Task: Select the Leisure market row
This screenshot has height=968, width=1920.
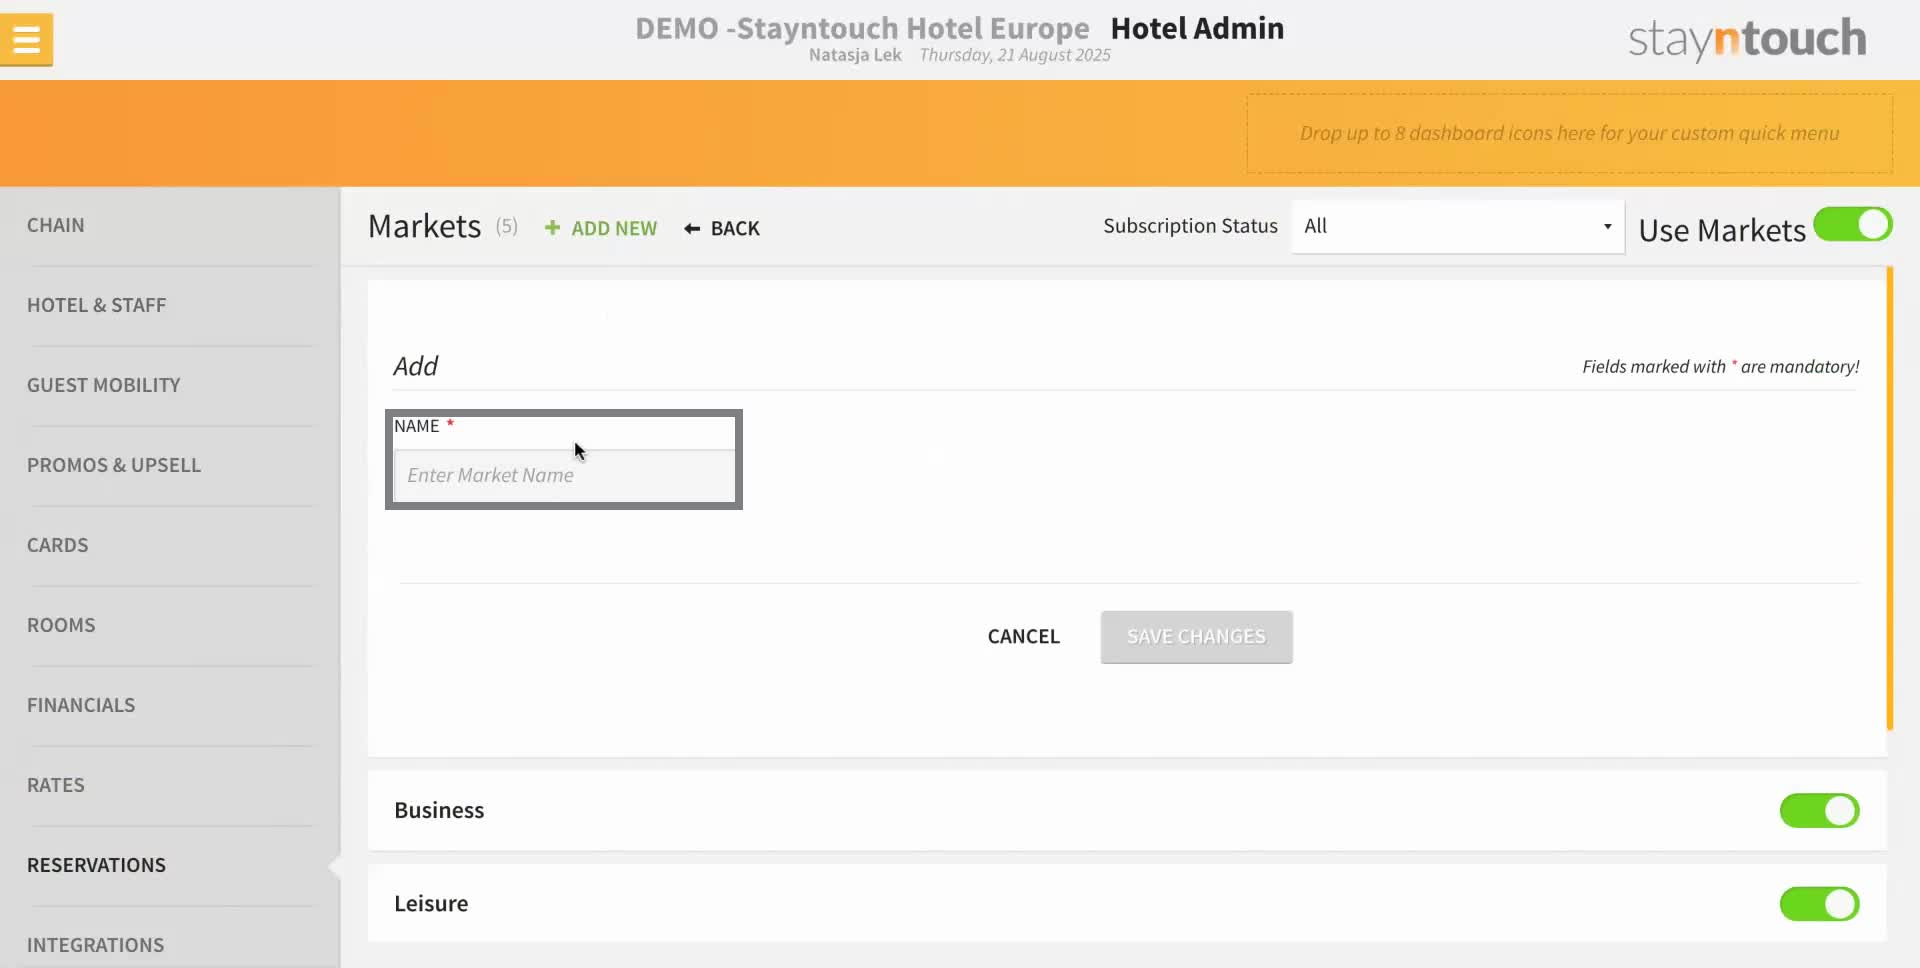Action: pyautogui.click(x=1127, y=903)
